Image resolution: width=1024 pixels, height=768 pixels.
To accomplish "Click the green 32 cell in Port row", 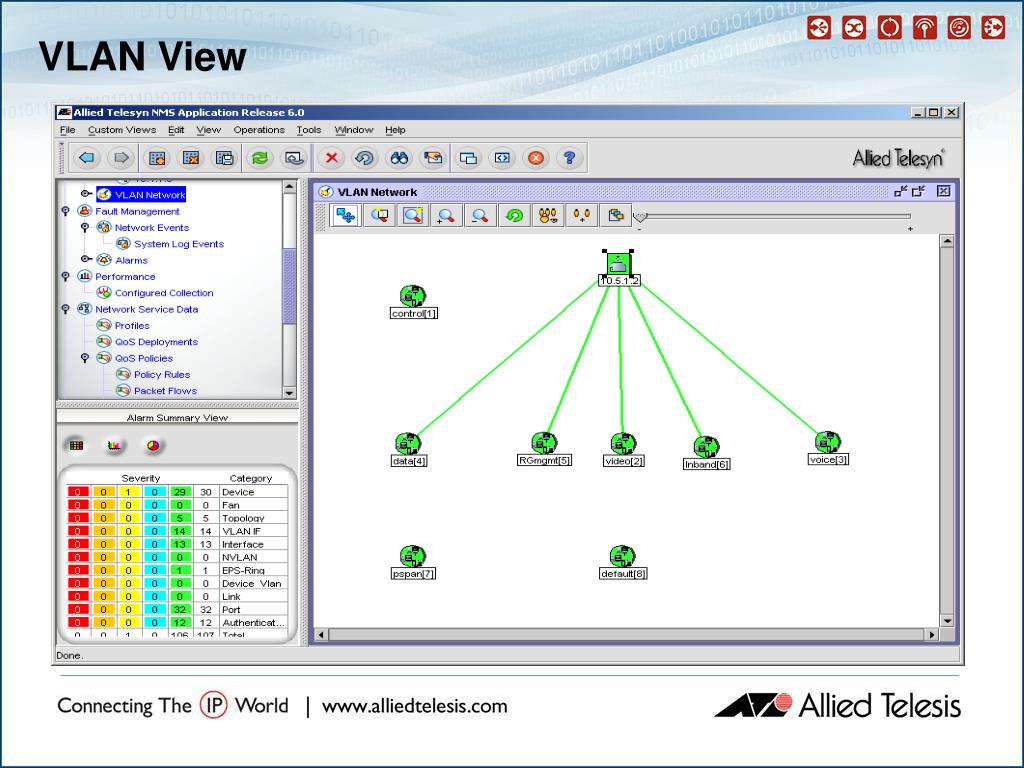I will click(180, 609).
